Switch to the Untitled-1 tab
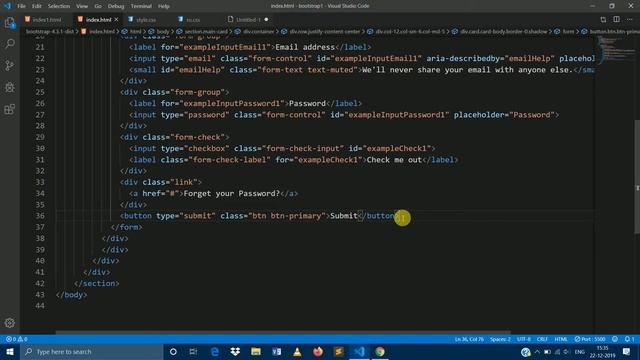Screen dimensions: 640x360 tap(248, 20)
